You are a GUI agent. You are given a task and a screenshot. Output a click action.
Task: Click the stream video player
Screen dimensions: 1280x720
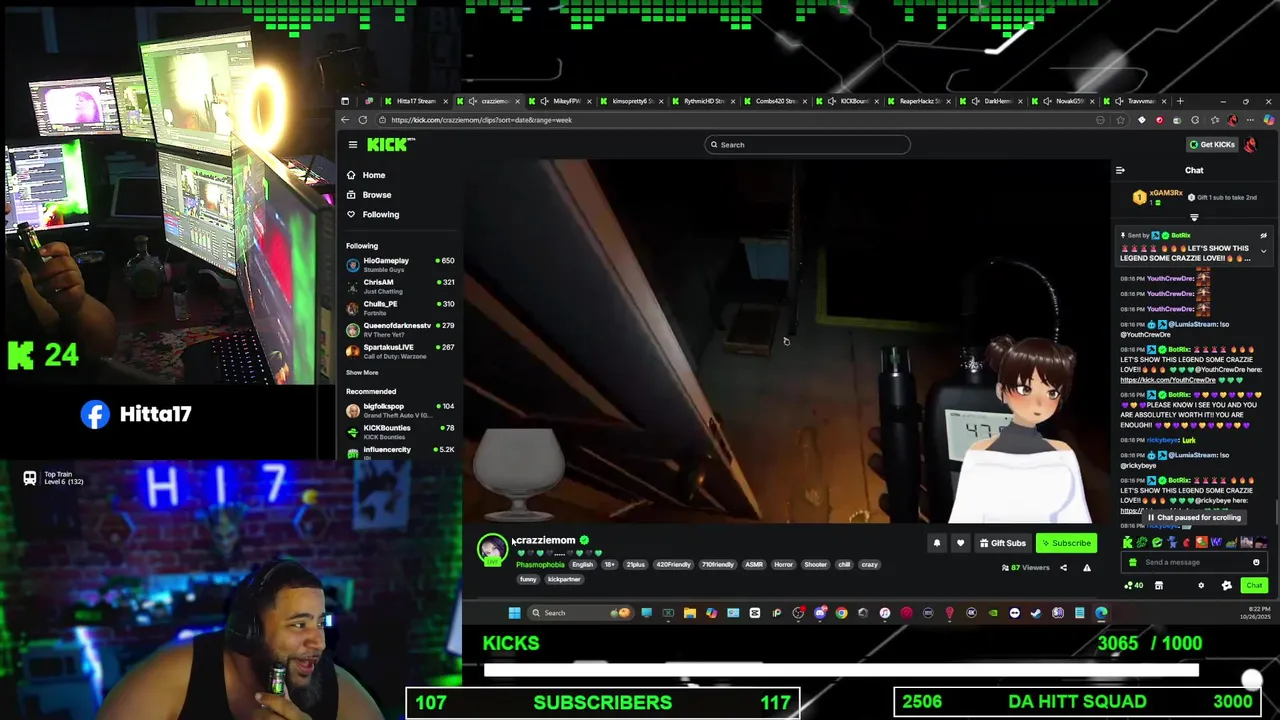point(786,342)
